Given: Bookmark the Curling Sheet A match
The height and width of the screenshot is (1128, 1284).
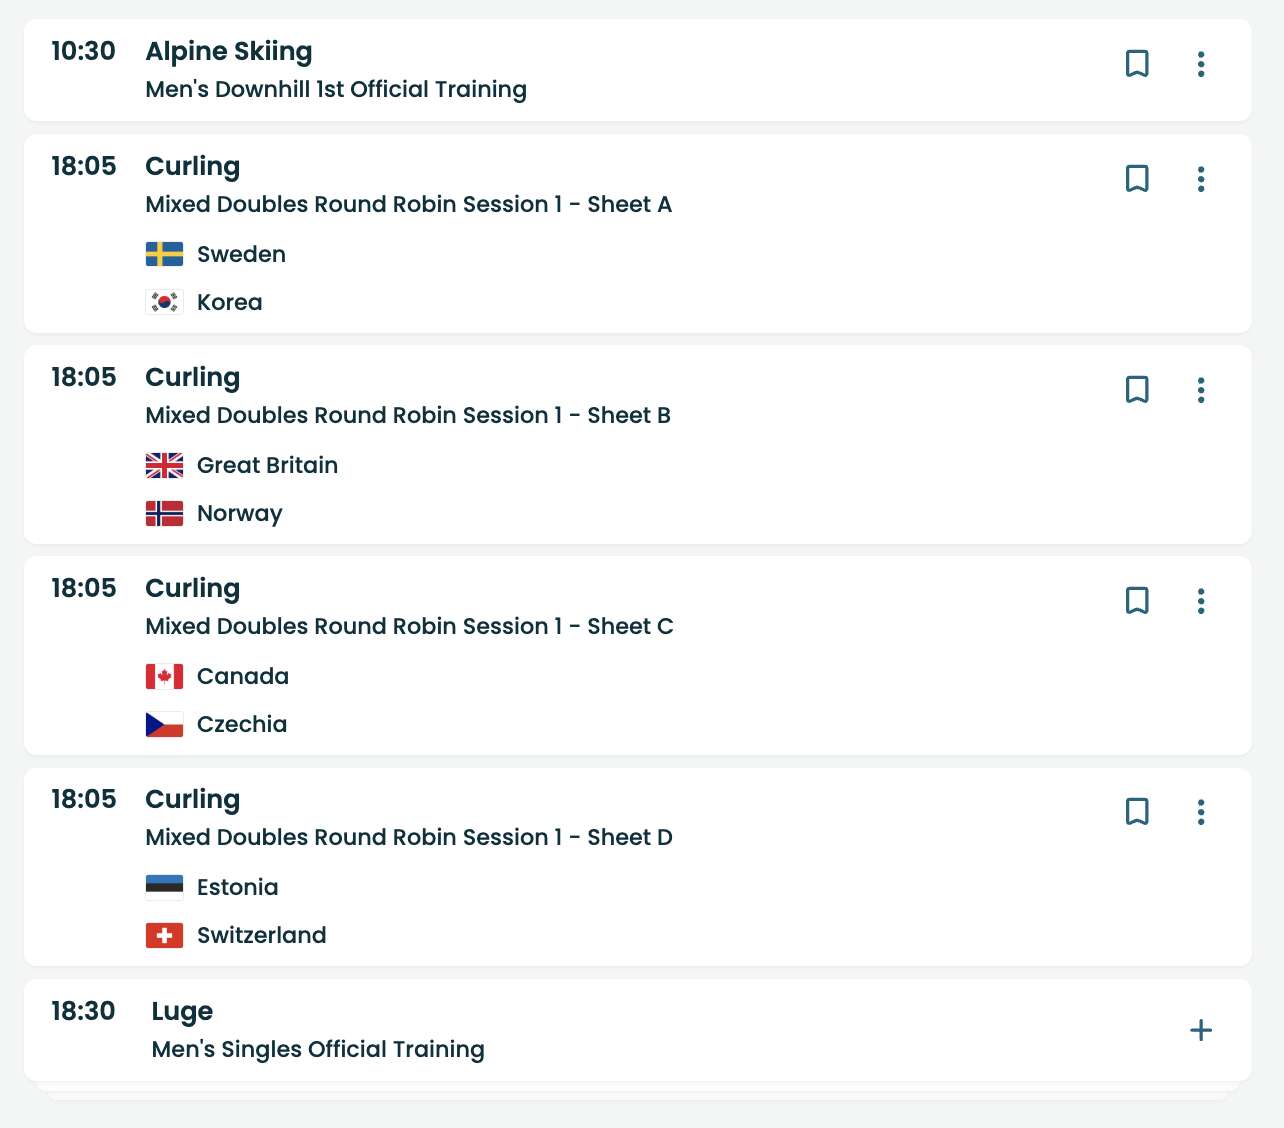Looking at the screenshot, I should pyautogui.click(x=1137, y=179).
